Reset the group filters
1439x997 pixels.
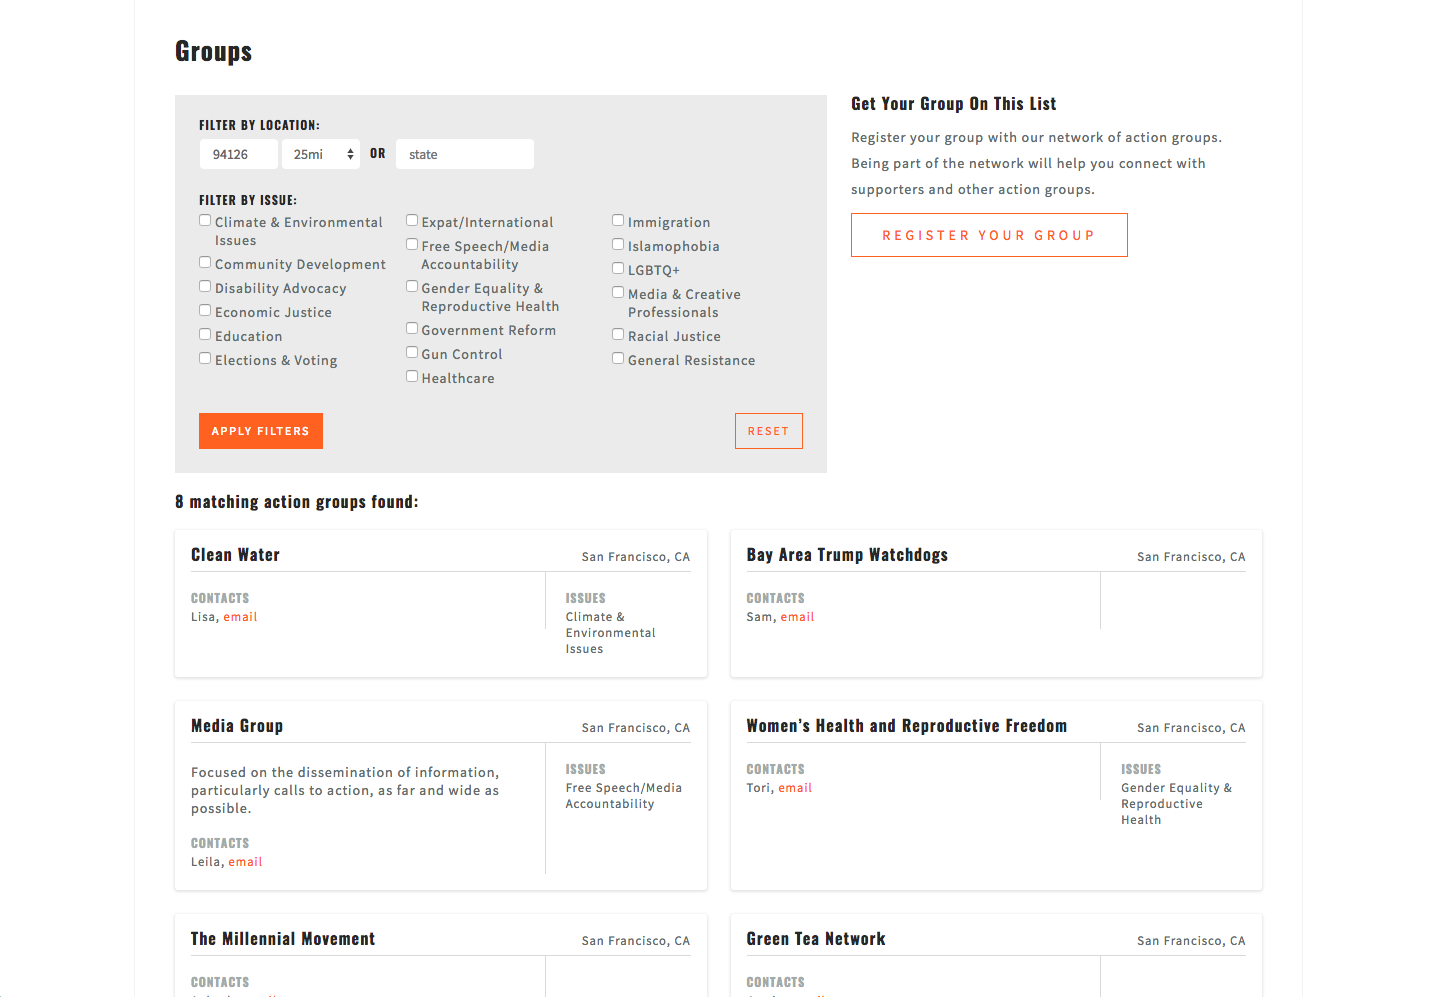(769, 431)
